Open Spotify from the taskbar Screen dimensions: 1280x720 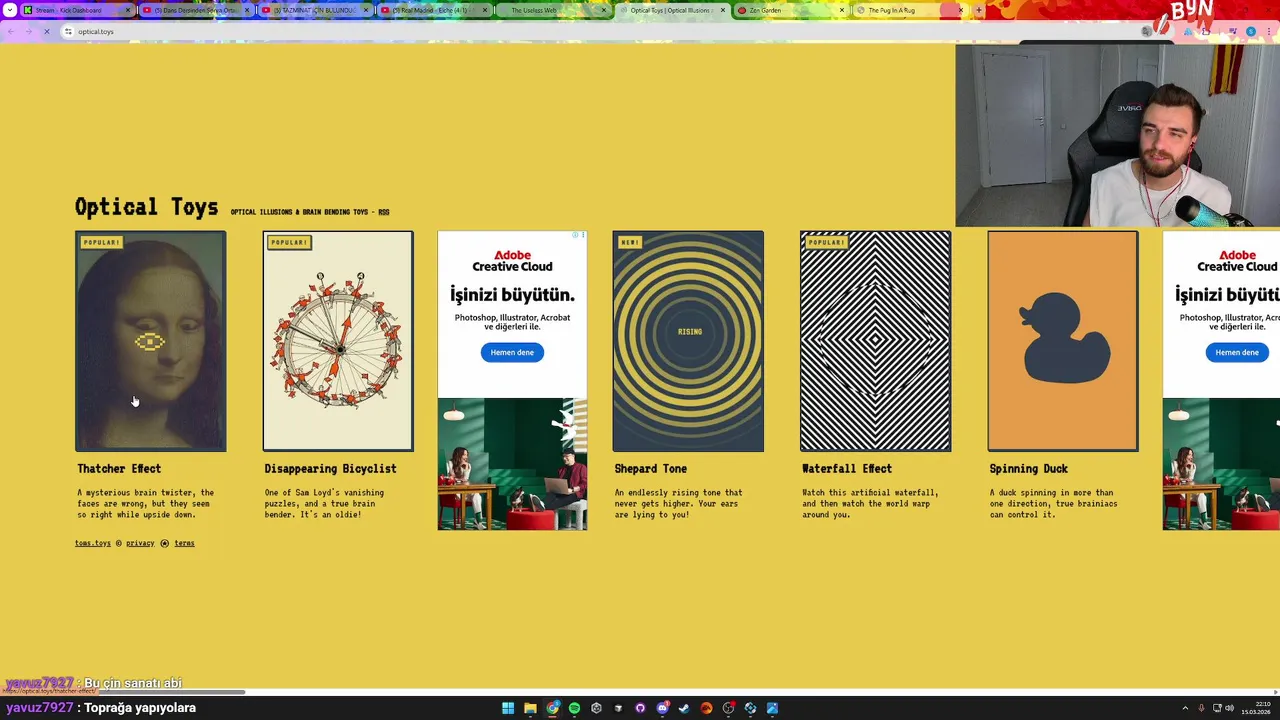click(574, 708)
